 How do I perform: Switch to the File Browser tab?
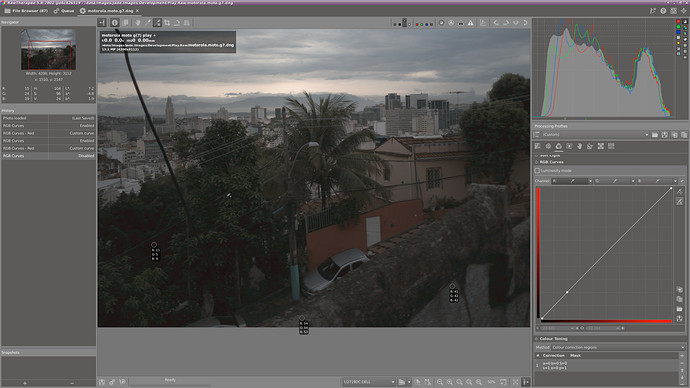(26, 11)
